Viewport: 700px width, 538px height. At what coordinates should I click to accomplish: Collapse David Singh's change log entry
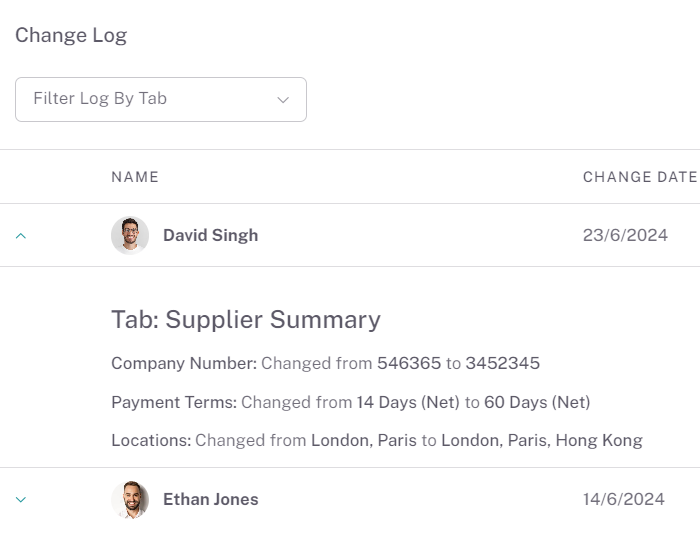(x=21, y=236)
